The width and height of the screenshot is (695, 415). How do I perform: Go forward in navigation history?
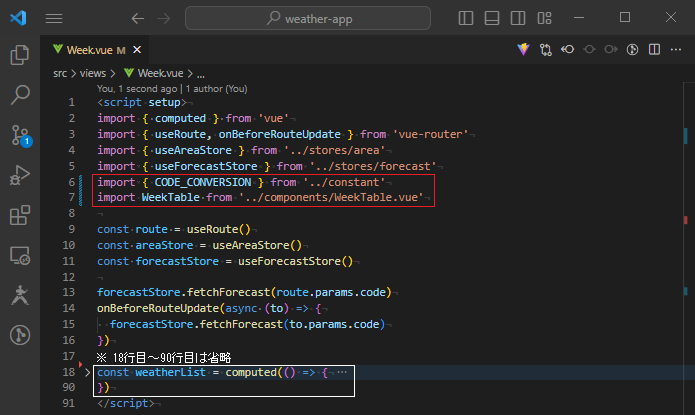pos(164,18)
